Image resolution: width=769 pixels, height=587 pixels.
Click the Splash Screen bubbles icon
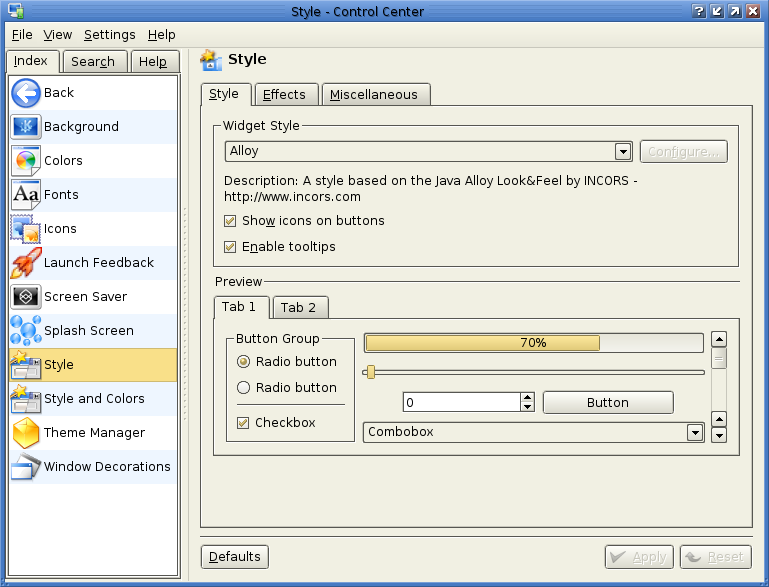(x=26, y=331)
